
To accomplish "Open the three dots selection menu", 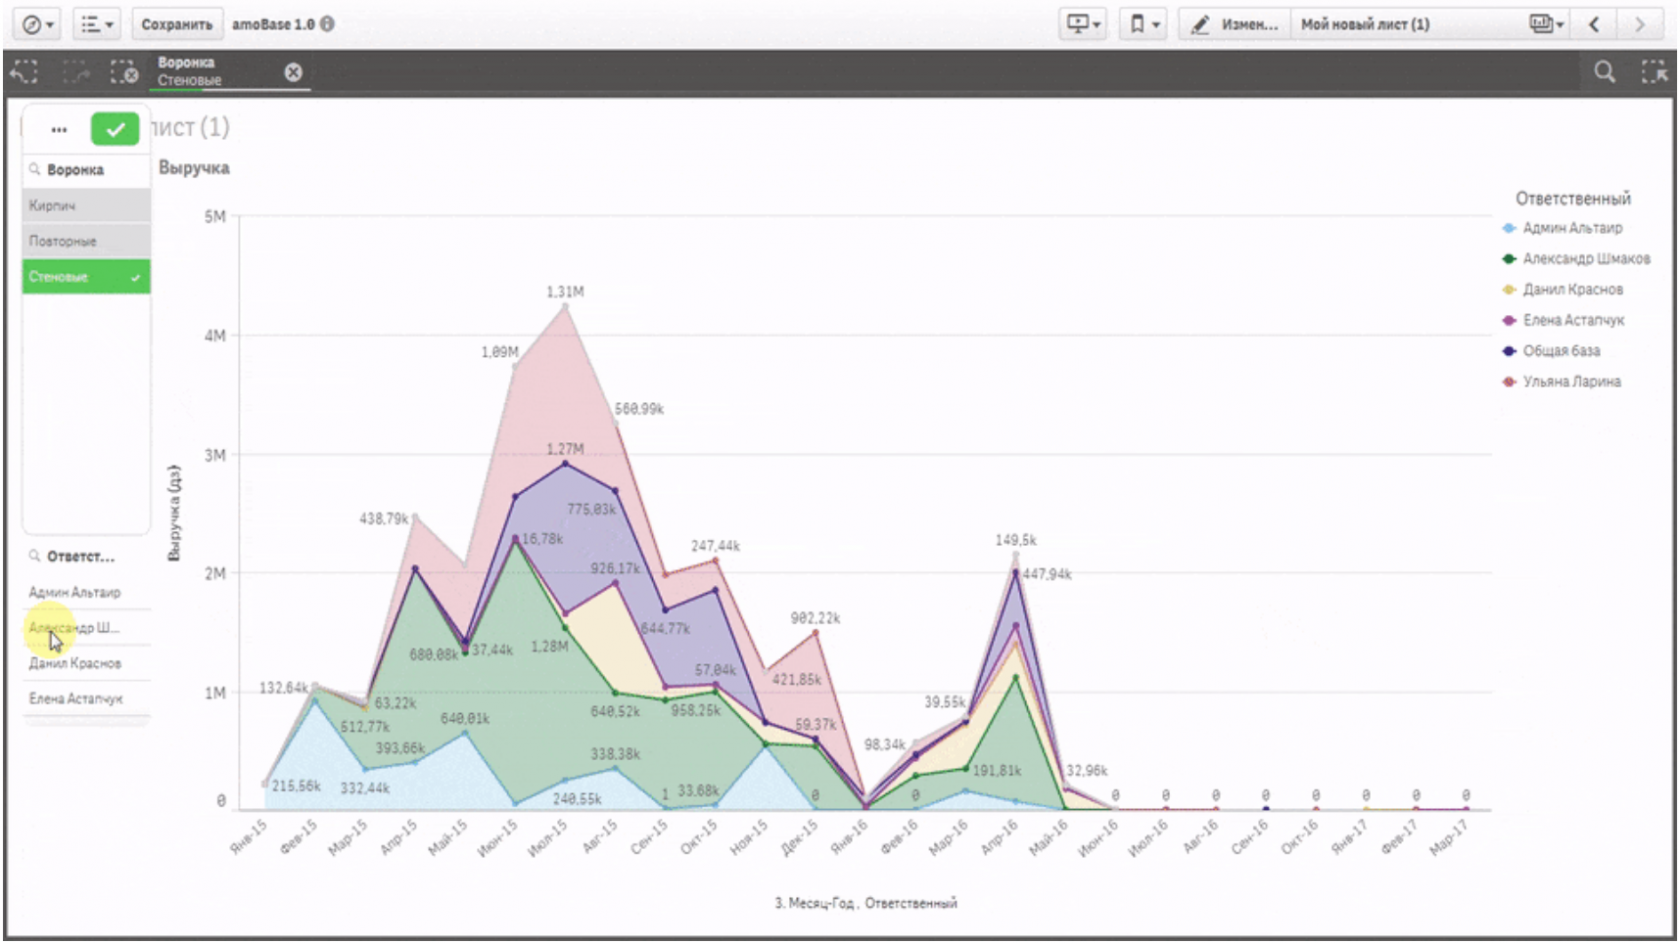I will click(x=59, y=129).
